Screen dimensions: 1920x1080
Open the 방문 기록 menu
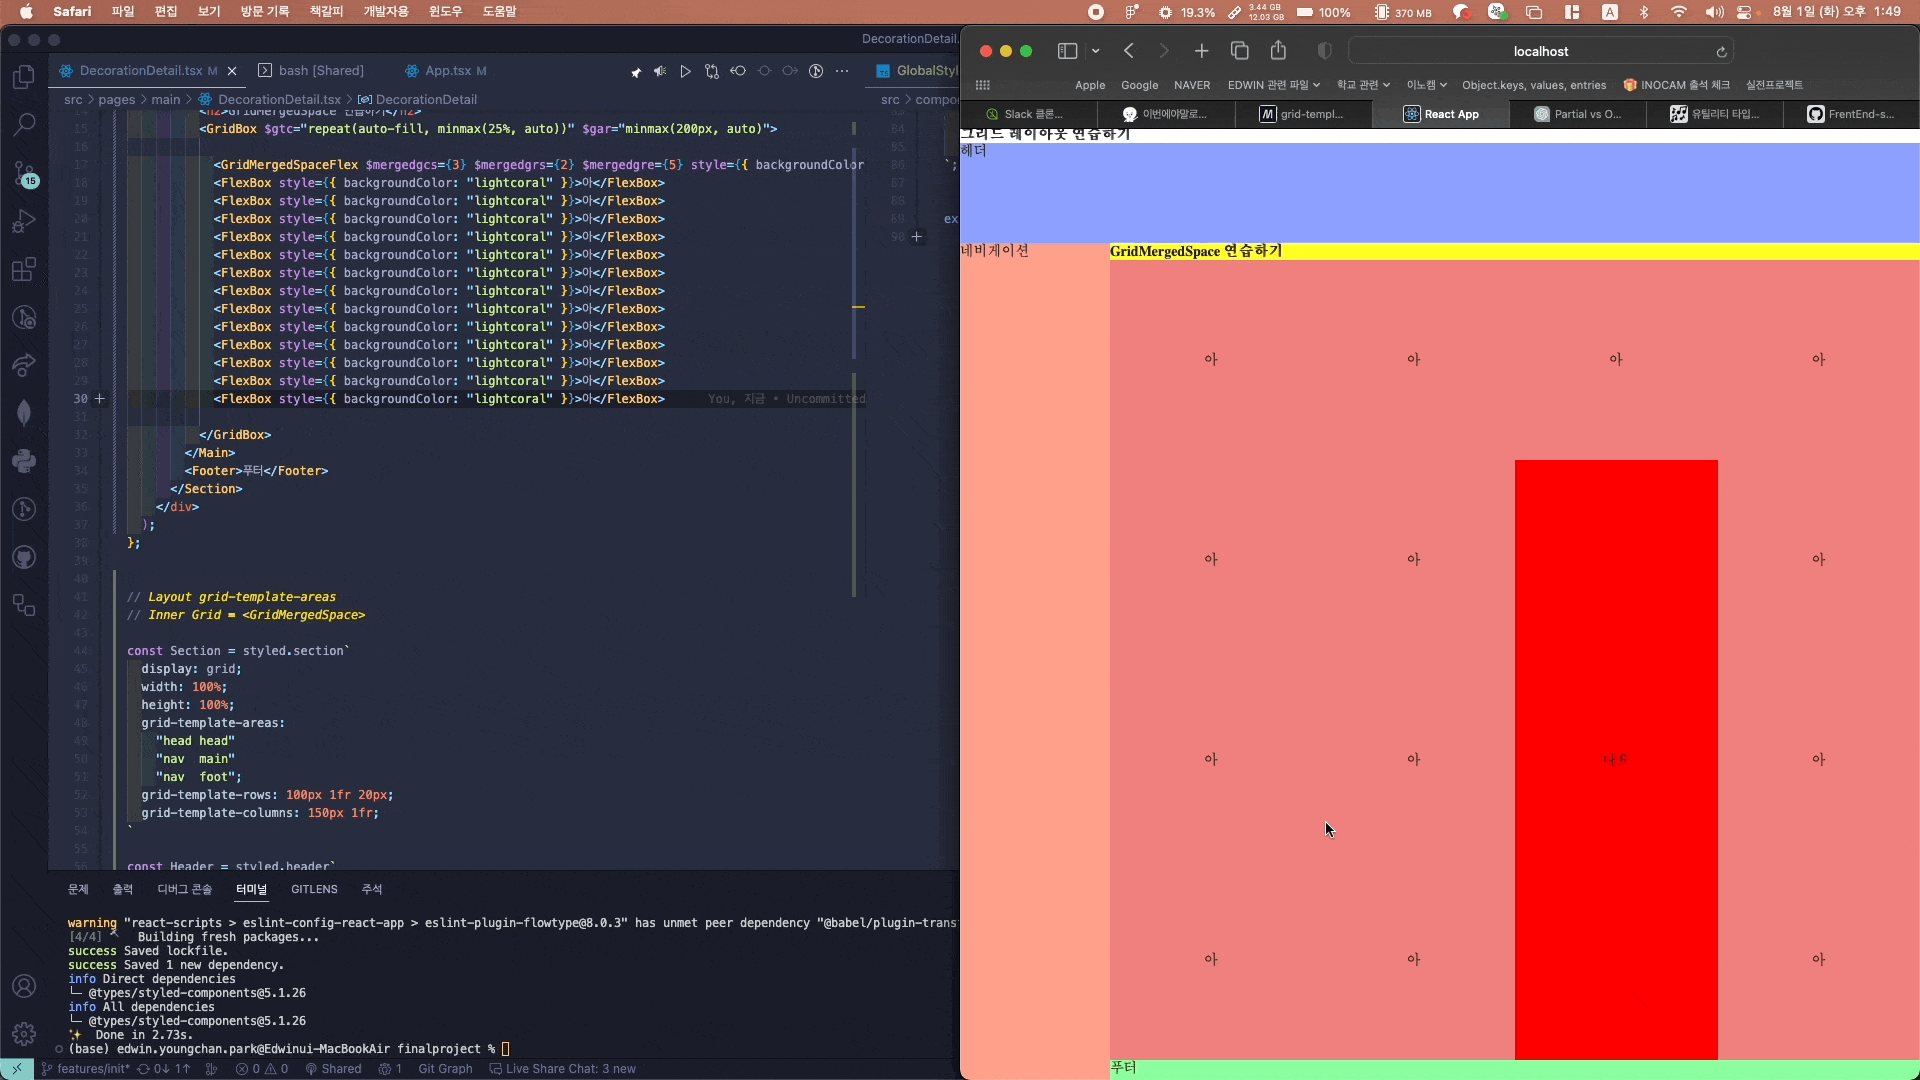pos(265,12)
